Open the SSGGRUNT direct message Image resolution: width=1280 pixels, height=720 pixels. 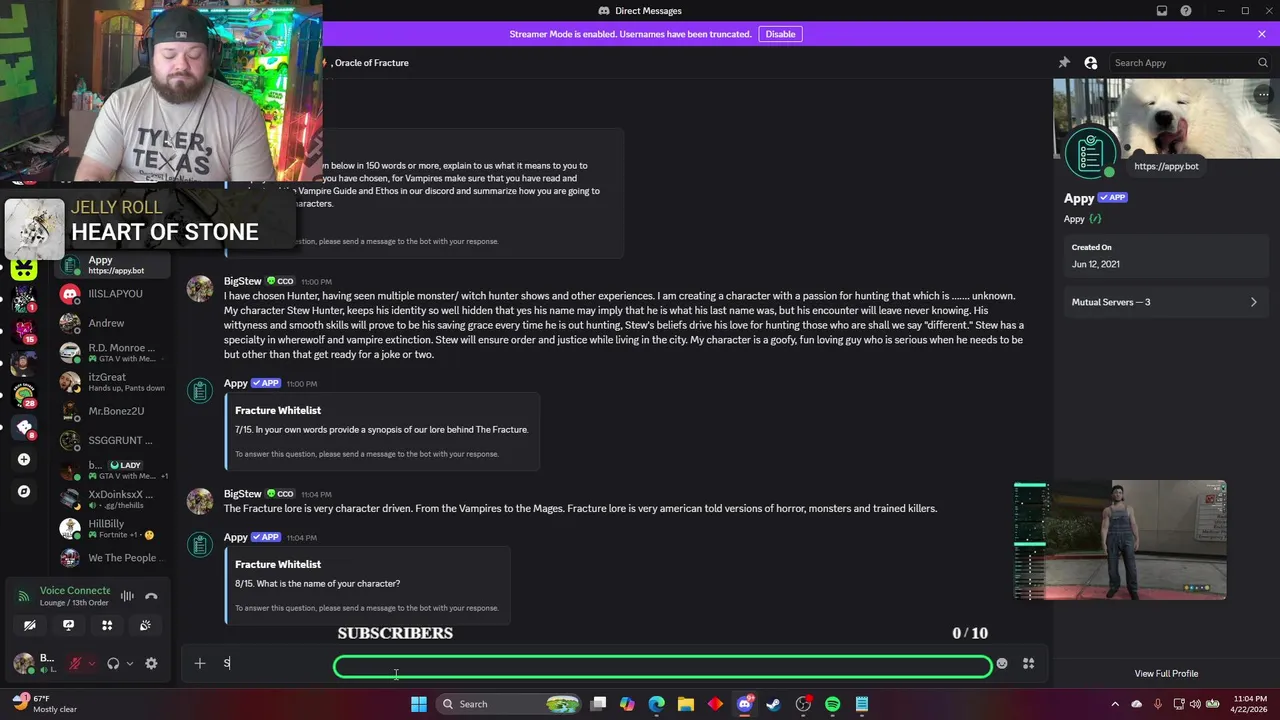tap(112, 440)
